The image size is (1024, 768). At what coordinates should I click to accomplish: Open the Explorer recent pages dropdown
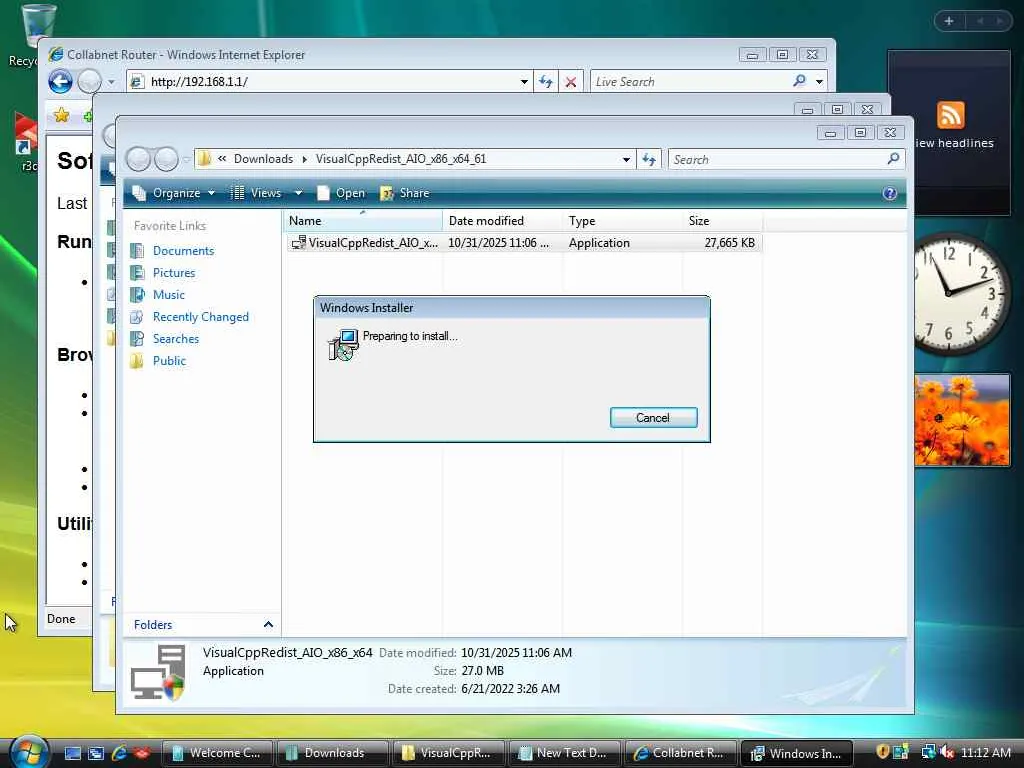pos(186,159)
